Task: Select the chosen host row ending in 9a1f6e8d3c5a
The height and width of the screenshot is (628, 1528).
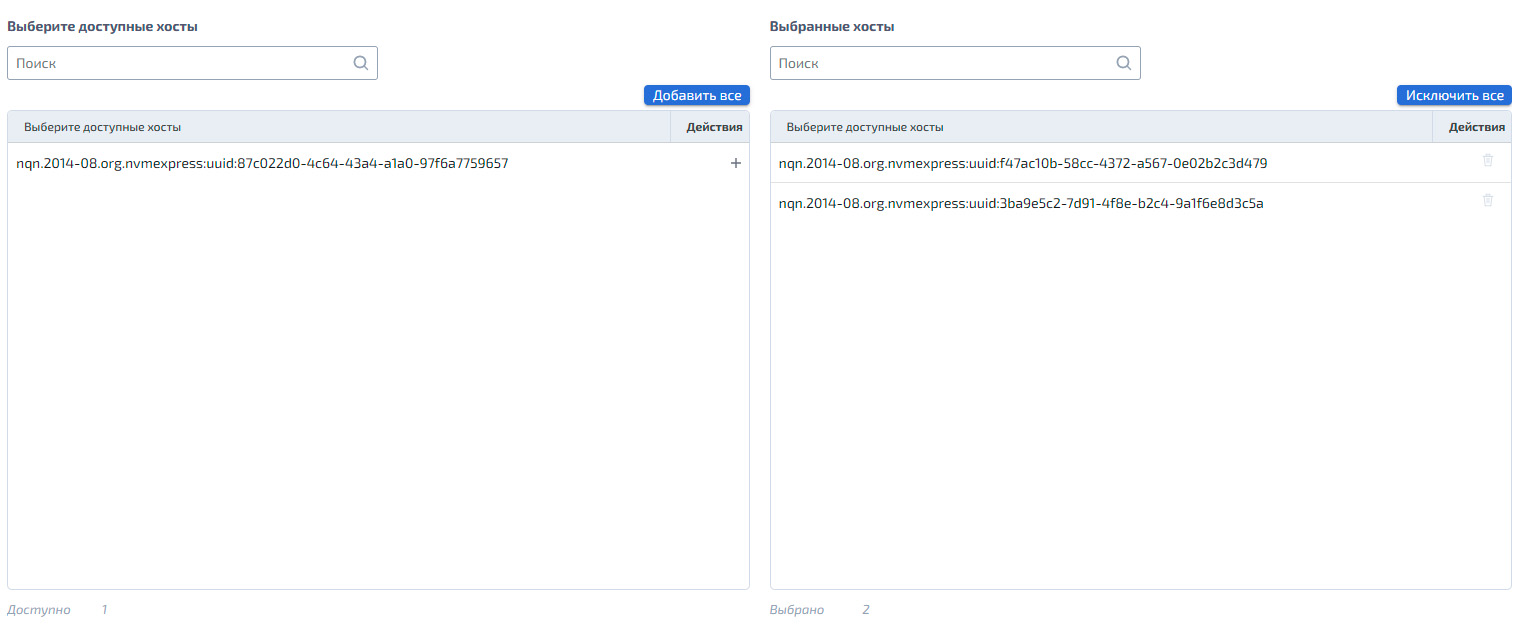Action: click(1141, 203)
